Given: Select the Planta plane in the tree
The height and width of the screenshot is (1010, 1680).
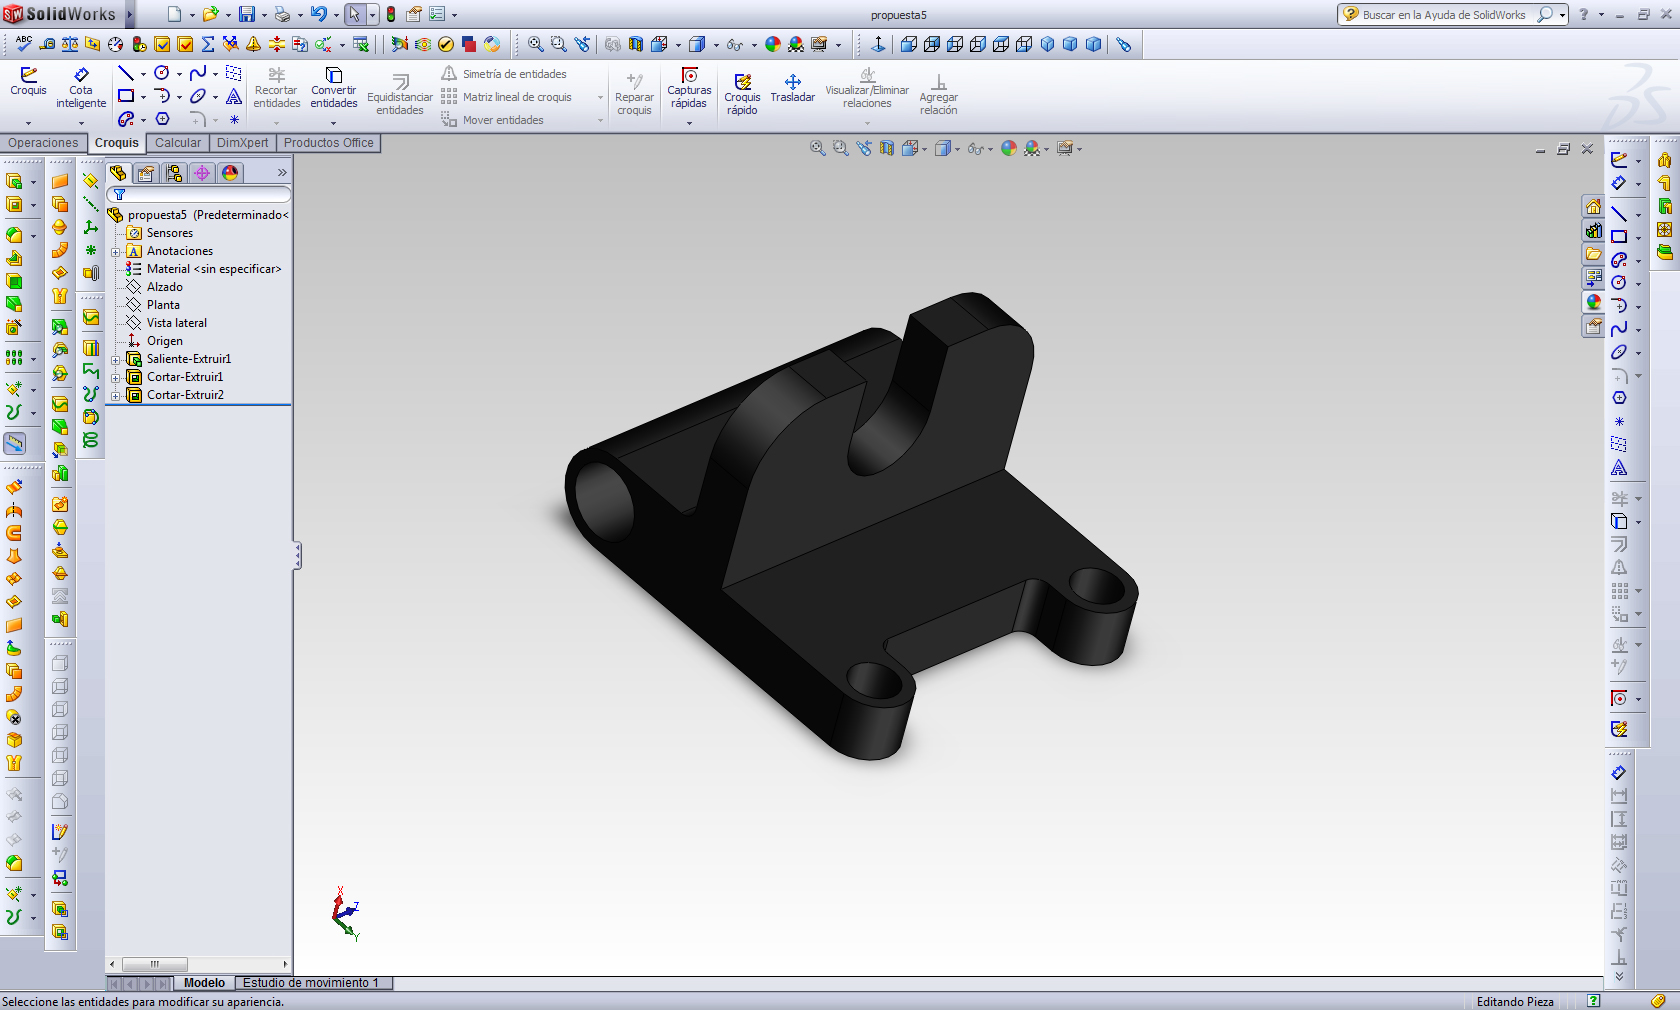Looking at the screenshot, I should [x=163, y=305].
